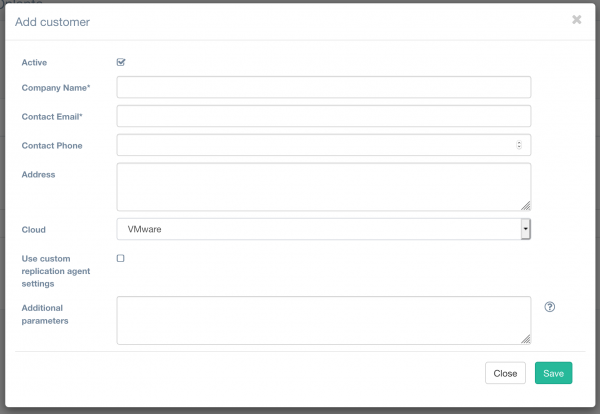Focus the Company Name field

(323, 87)
